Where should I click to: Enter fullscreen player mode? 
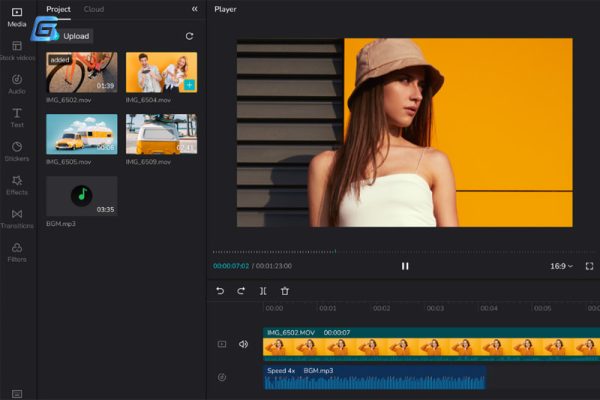589,266
